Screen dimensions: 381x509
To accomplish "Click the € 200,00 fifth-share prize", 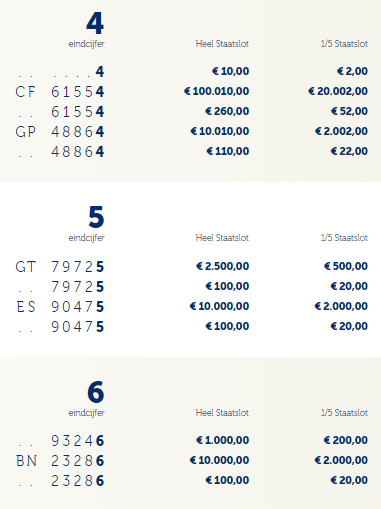I will (346, 440).
